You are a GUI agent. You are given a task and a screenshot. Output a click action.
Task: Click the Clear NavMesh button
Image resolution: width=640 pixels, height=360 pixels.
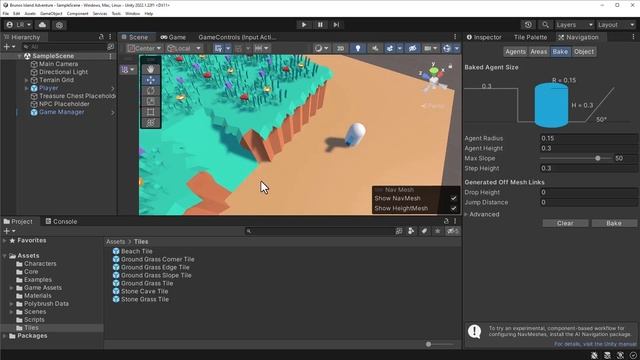pos(565,223)
